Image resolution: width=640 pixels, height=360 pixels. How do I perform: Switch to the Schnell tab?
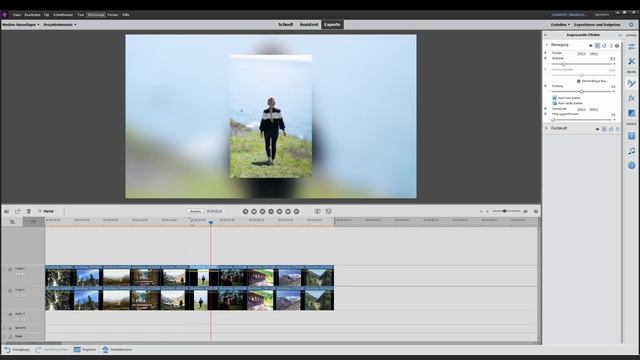[285, 24]
